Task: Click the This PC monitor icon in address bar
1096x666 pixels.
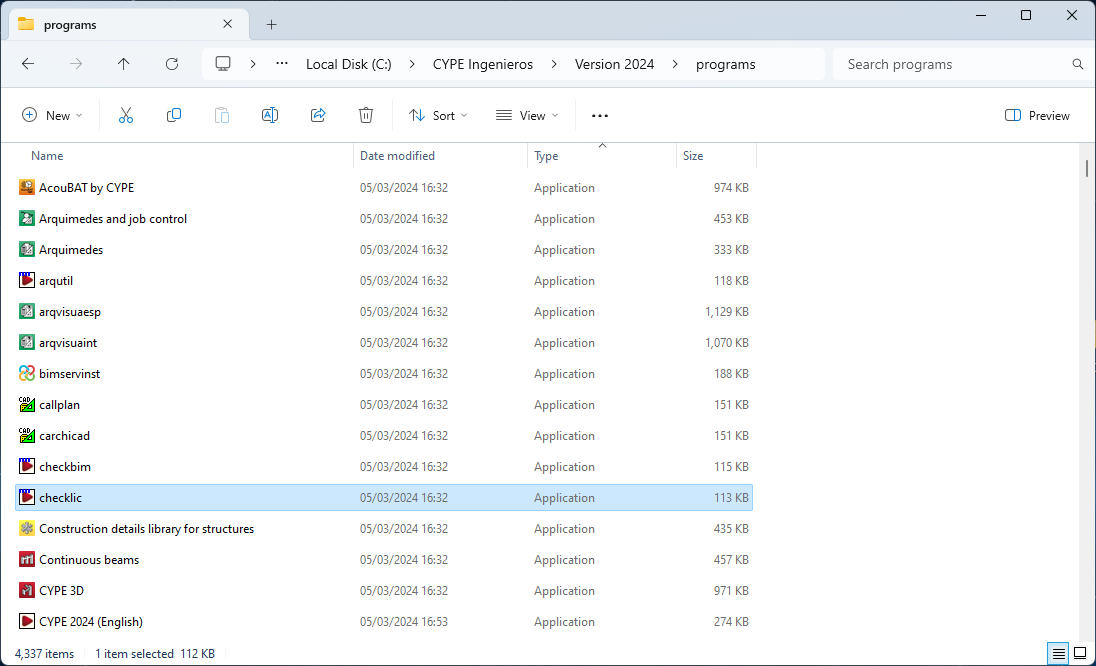Action: [x=223, y=64]
